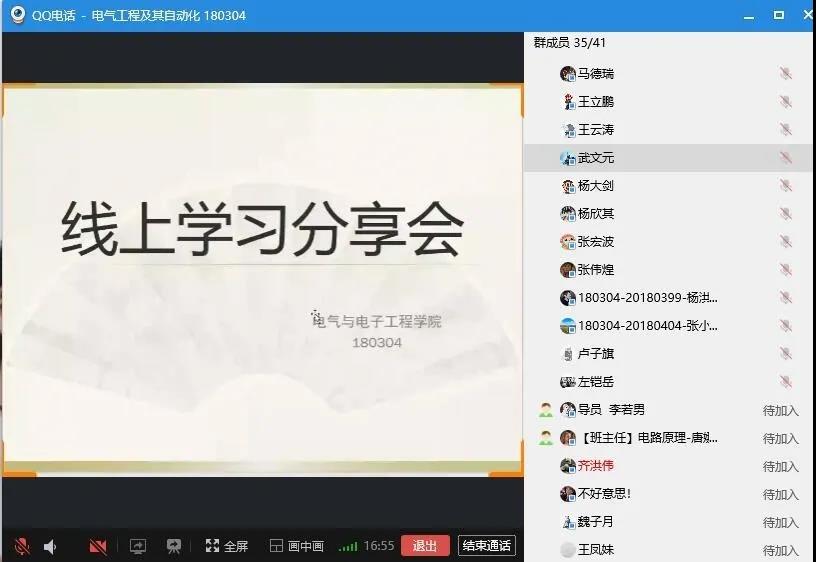Turn on the camera
Image resolution: width=816 pixels, height=562 pixels.
pyautogui.click(x=98, y=546)
